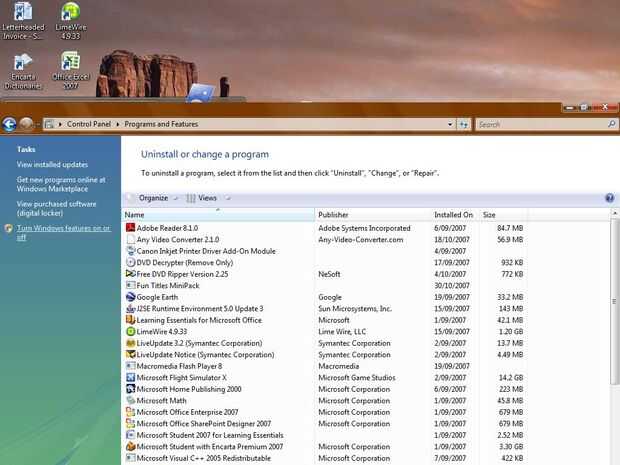Sort the list by Publisher column header
This screenshot has height=465, width=620.
[x=373, y=215]
